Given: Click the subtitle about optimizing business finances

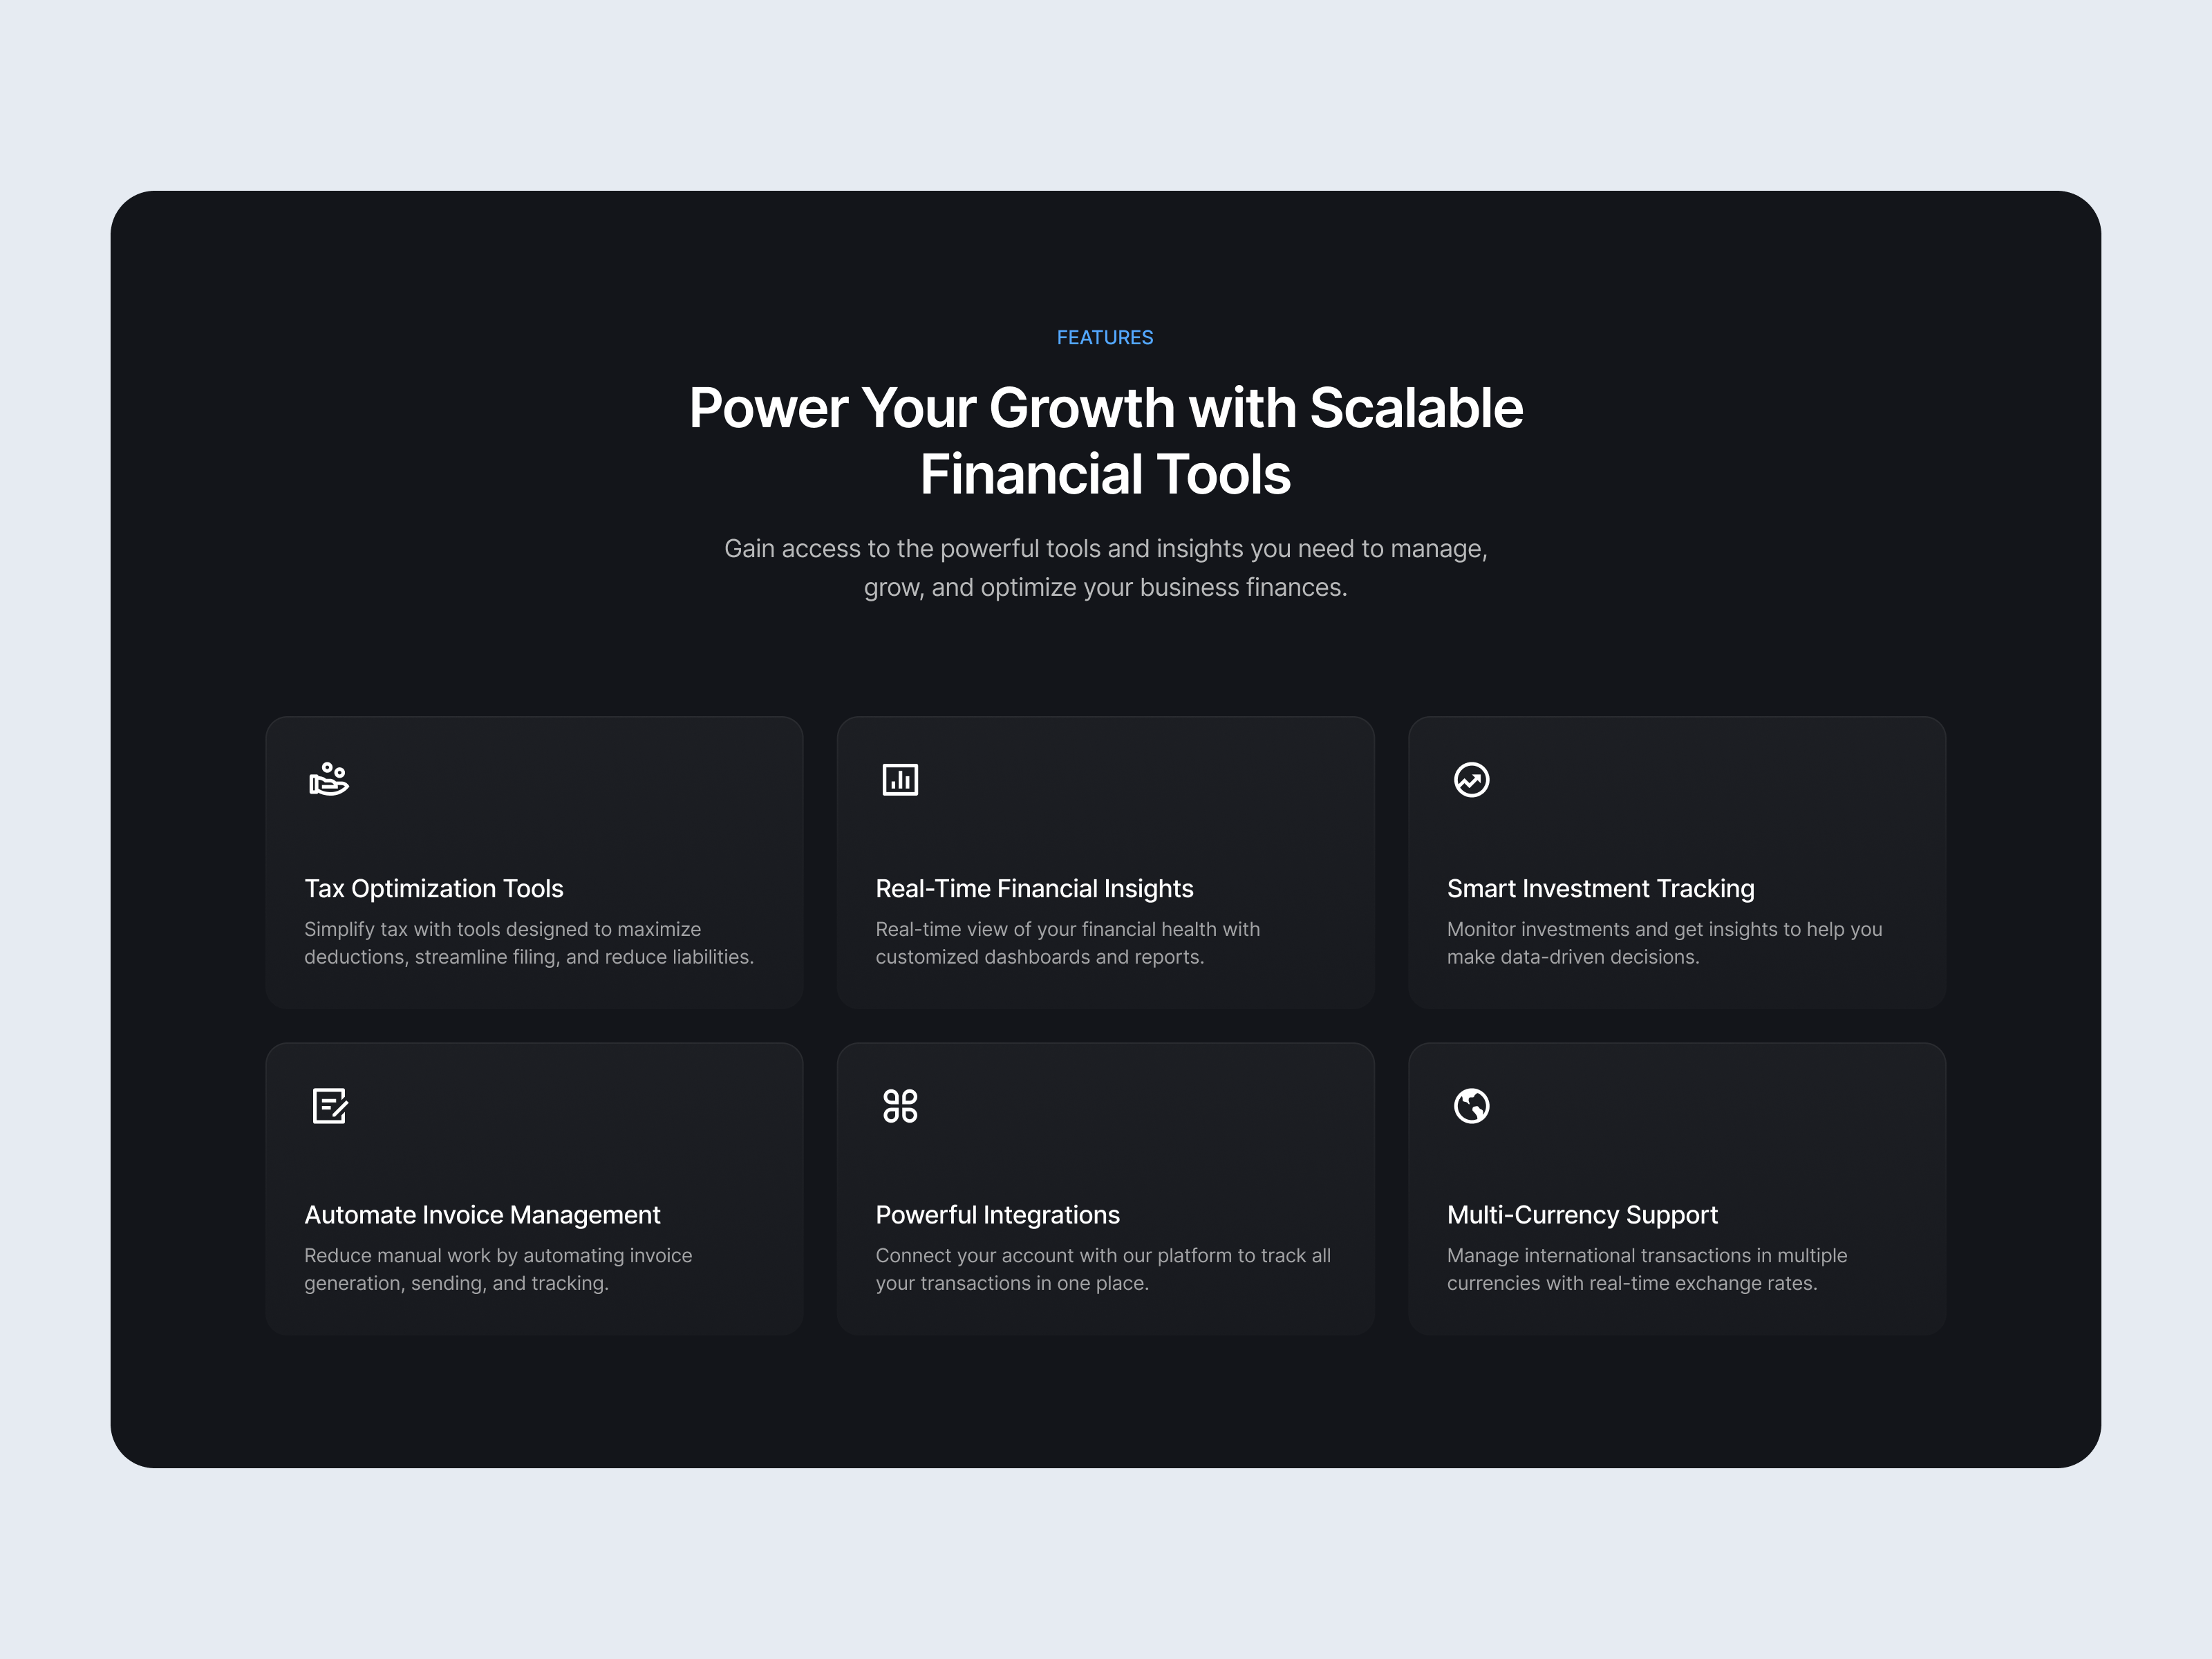Looking at the screenshot, I should (x=1104, y=567).
